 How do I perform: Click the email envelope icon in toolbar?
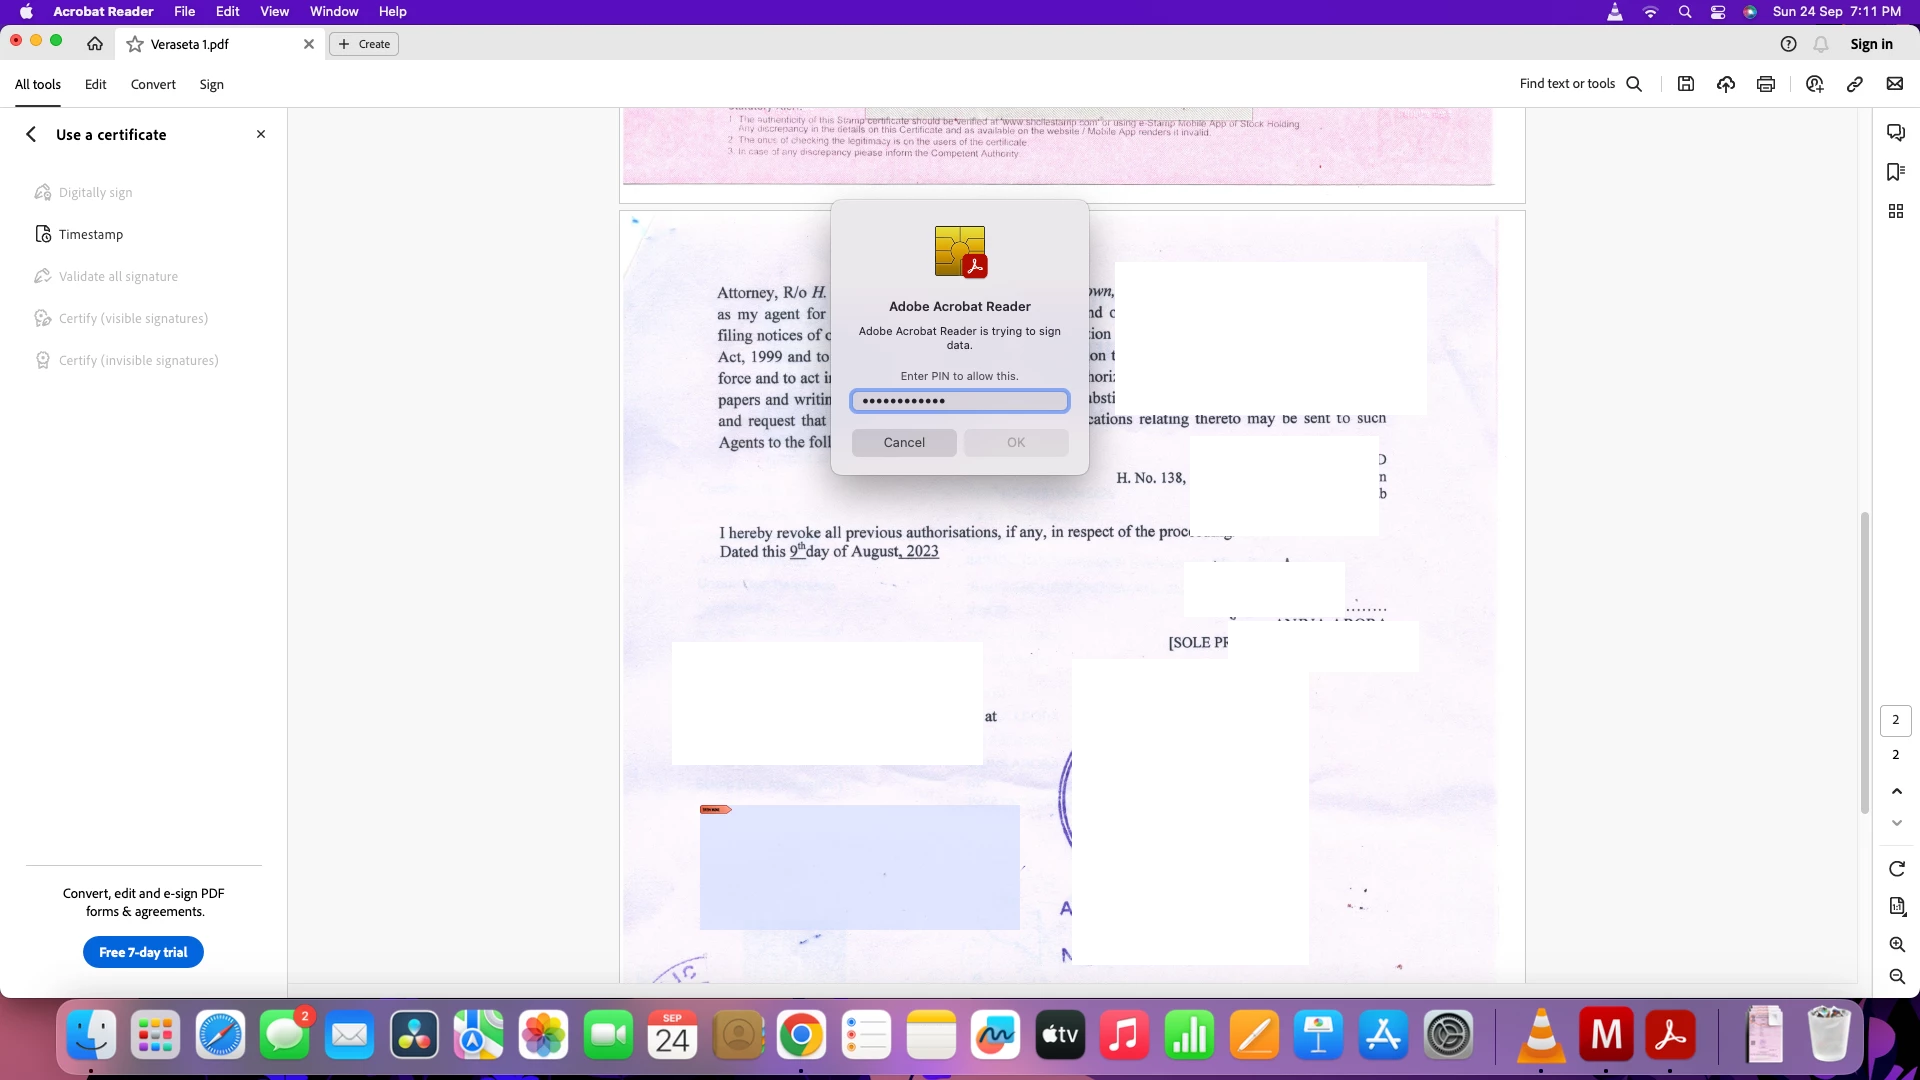1895,84
